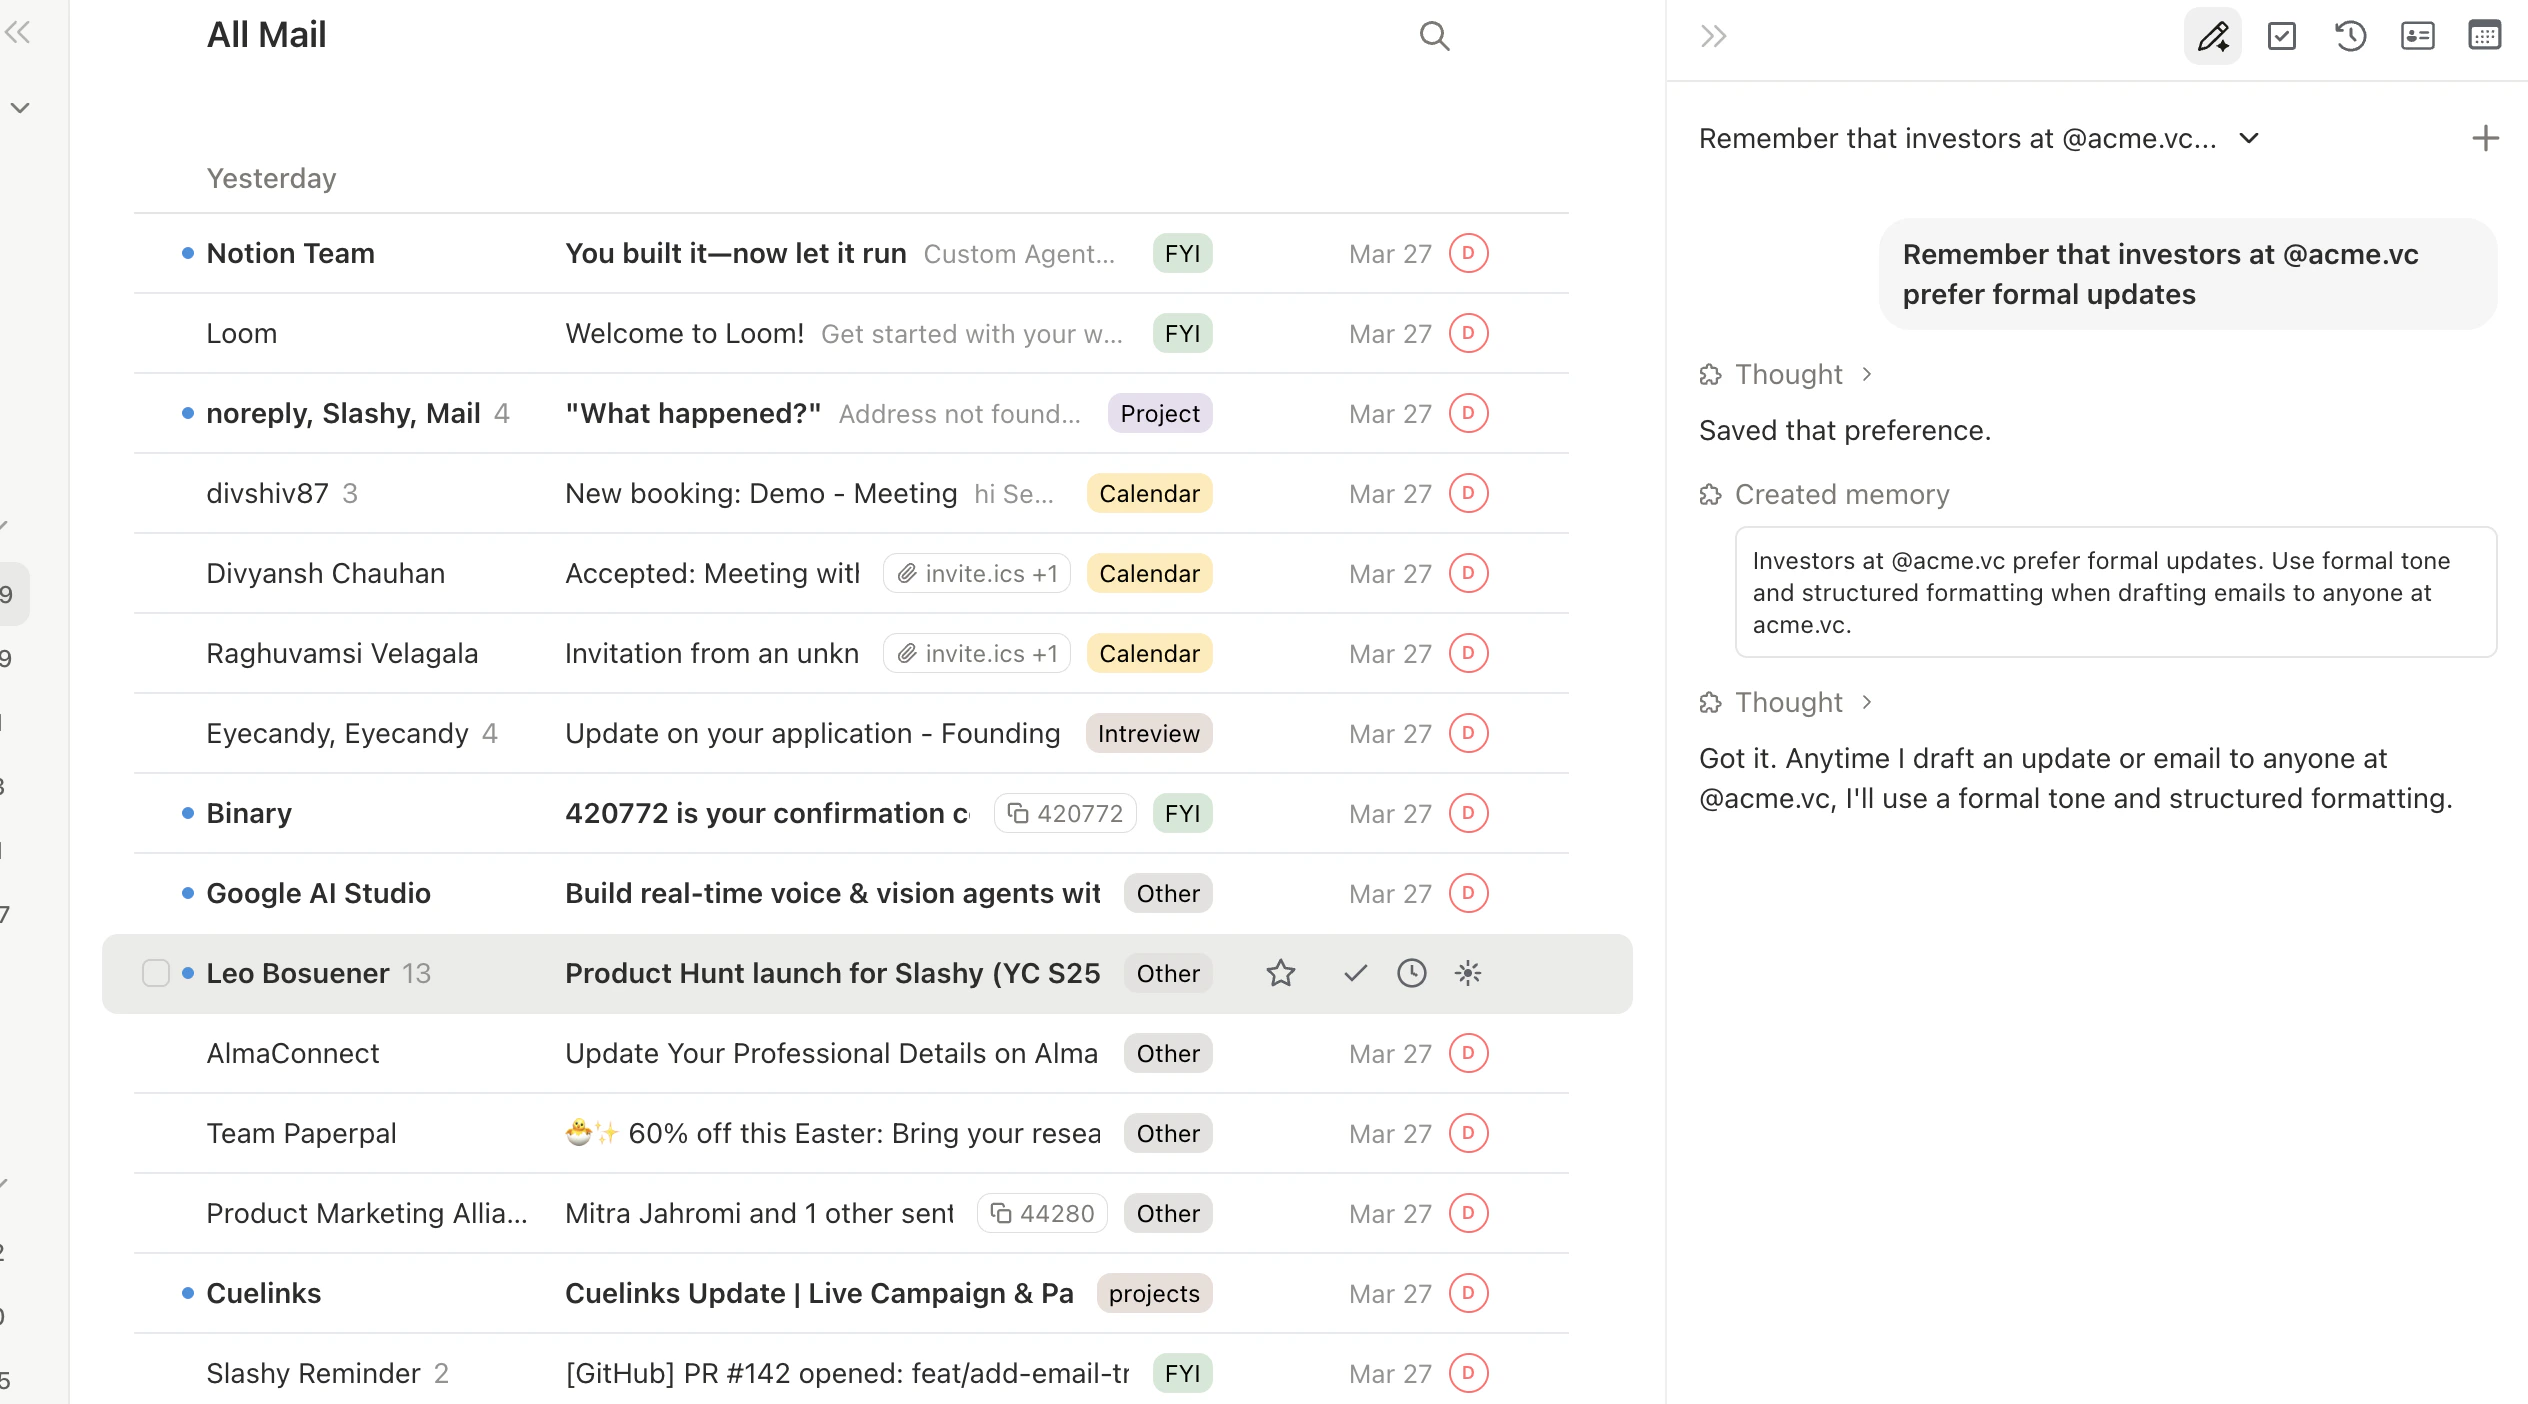Viewport: 2528px width, 1404px height.
Task: Switch to the Contacts tab
Action: [2417, 36]
